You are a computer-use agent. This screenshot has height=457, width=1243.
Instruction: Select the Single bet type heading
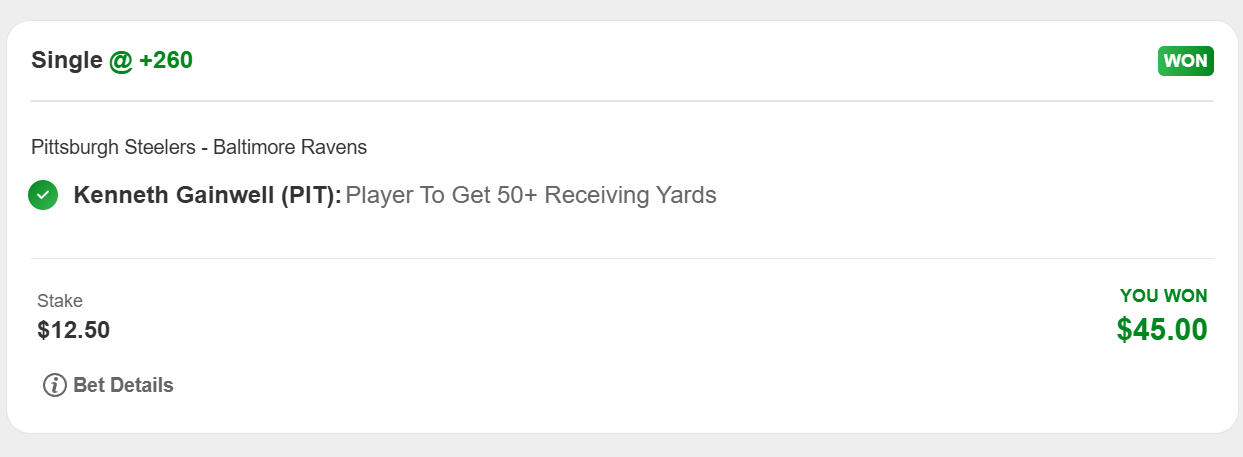[66, 61]
